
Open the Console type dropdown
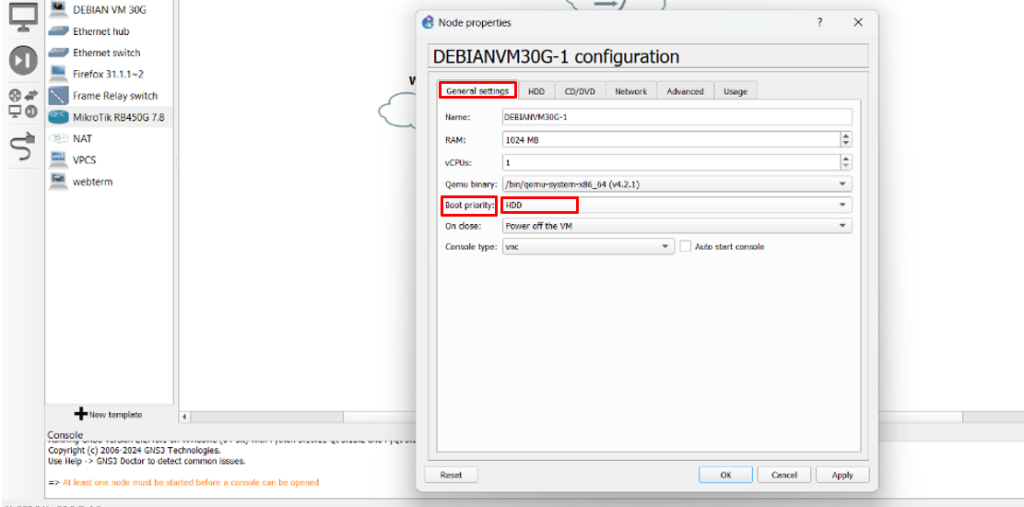(666, 246)
